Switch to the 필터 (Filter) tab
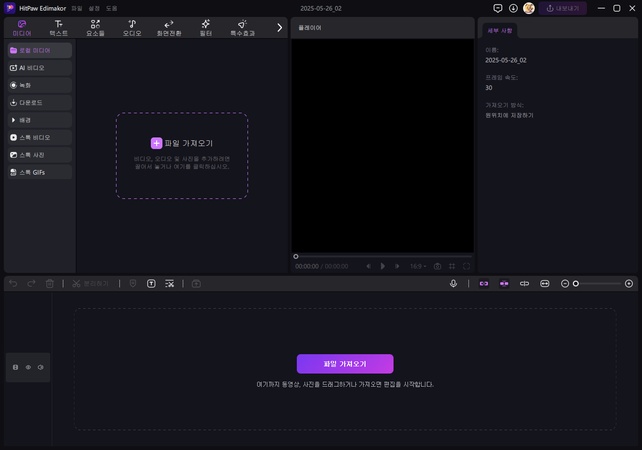This screenshot has height=450, width=642. point(205,27)
